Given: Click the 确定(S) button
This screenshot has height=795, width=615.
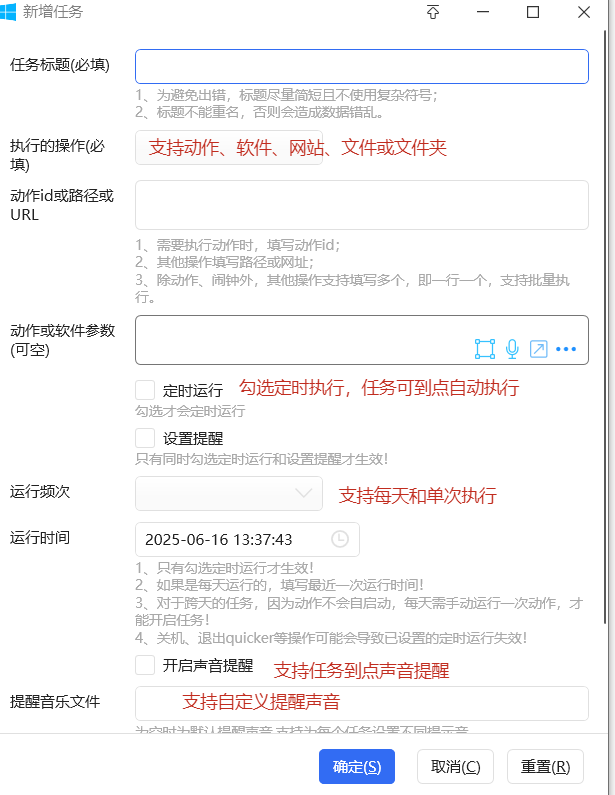Looking at the screenshot, I should 357,767.
